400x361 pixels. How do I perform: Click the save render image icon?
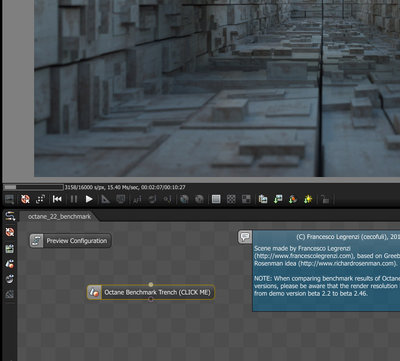pyautogui.click(x=278, y=199)
